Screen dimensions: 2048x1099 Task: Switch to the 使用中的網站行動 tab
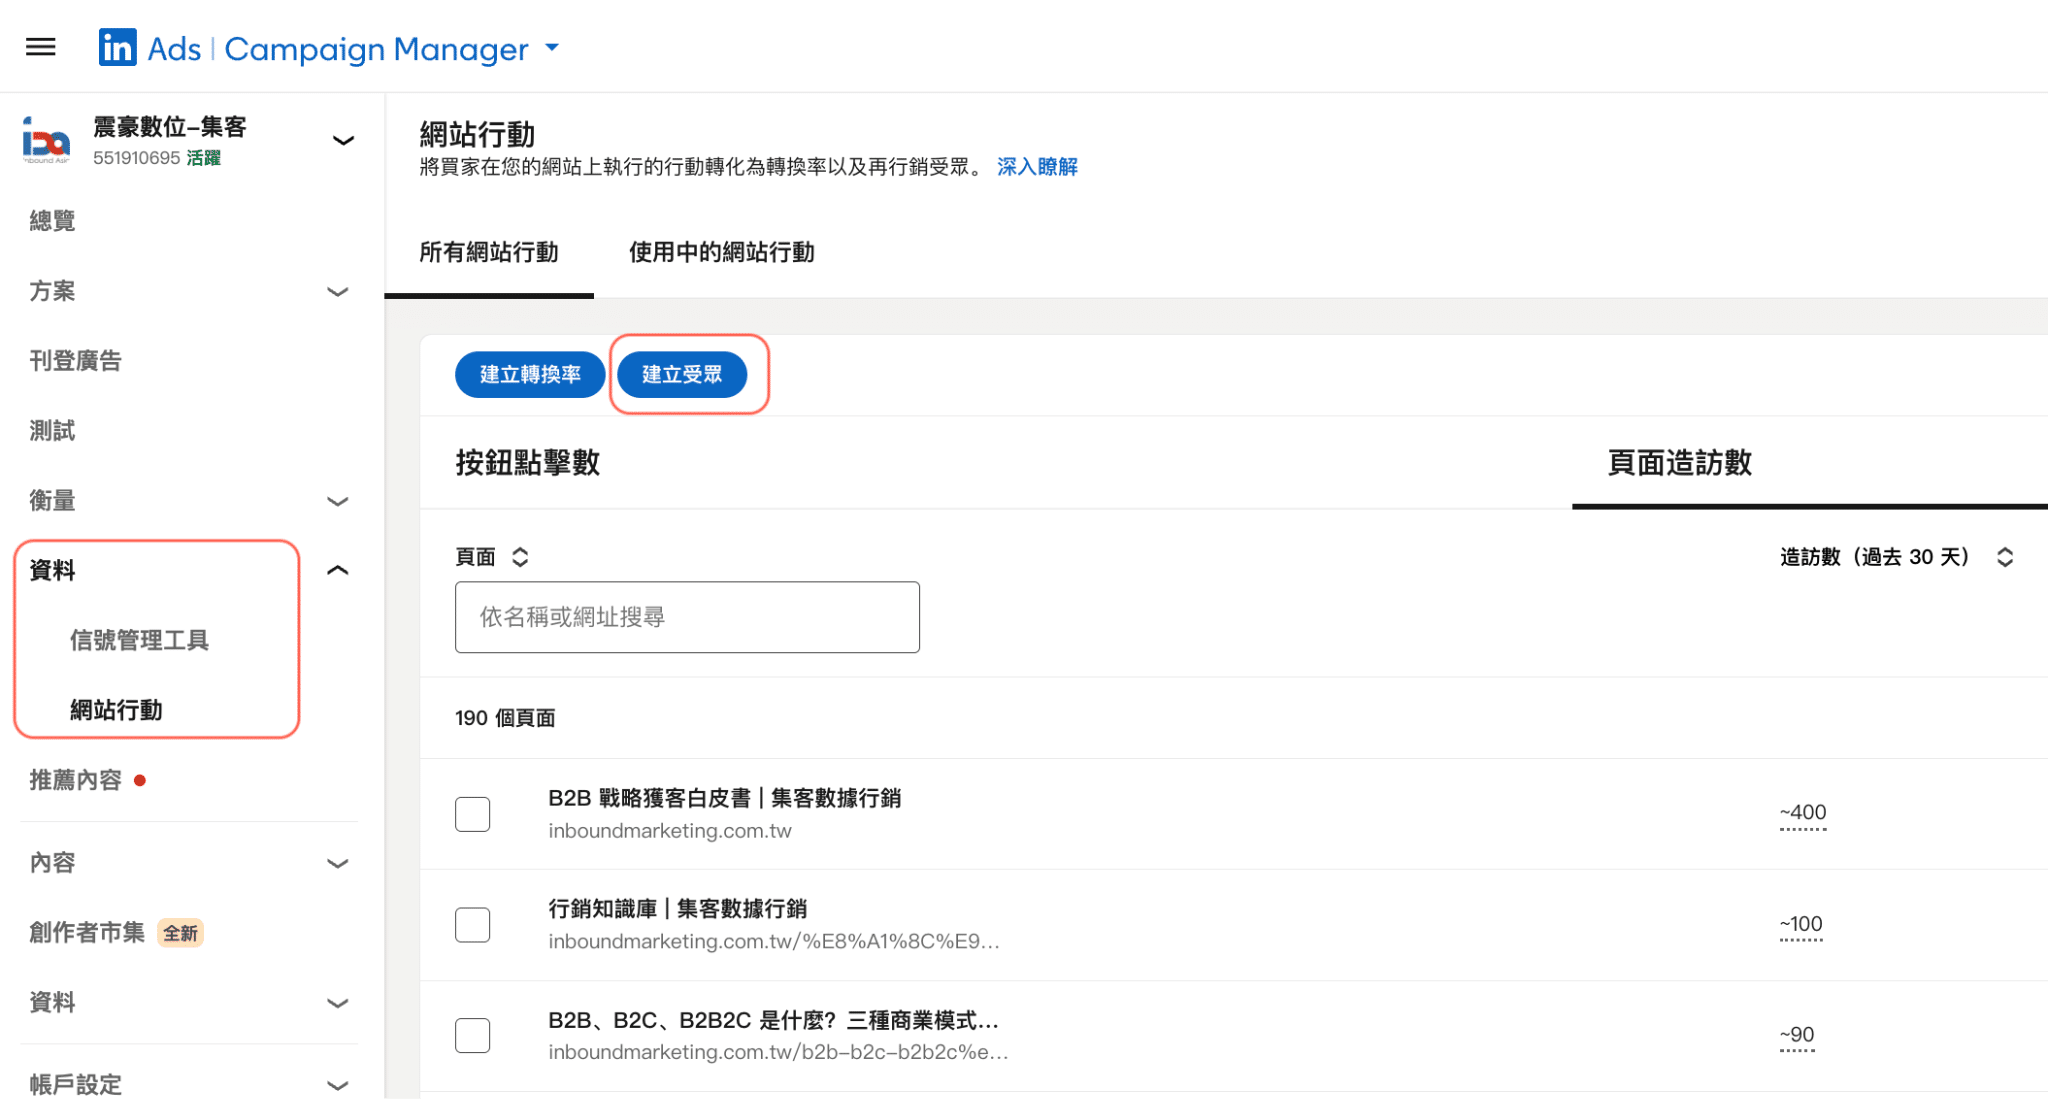(x=721, y=252)
